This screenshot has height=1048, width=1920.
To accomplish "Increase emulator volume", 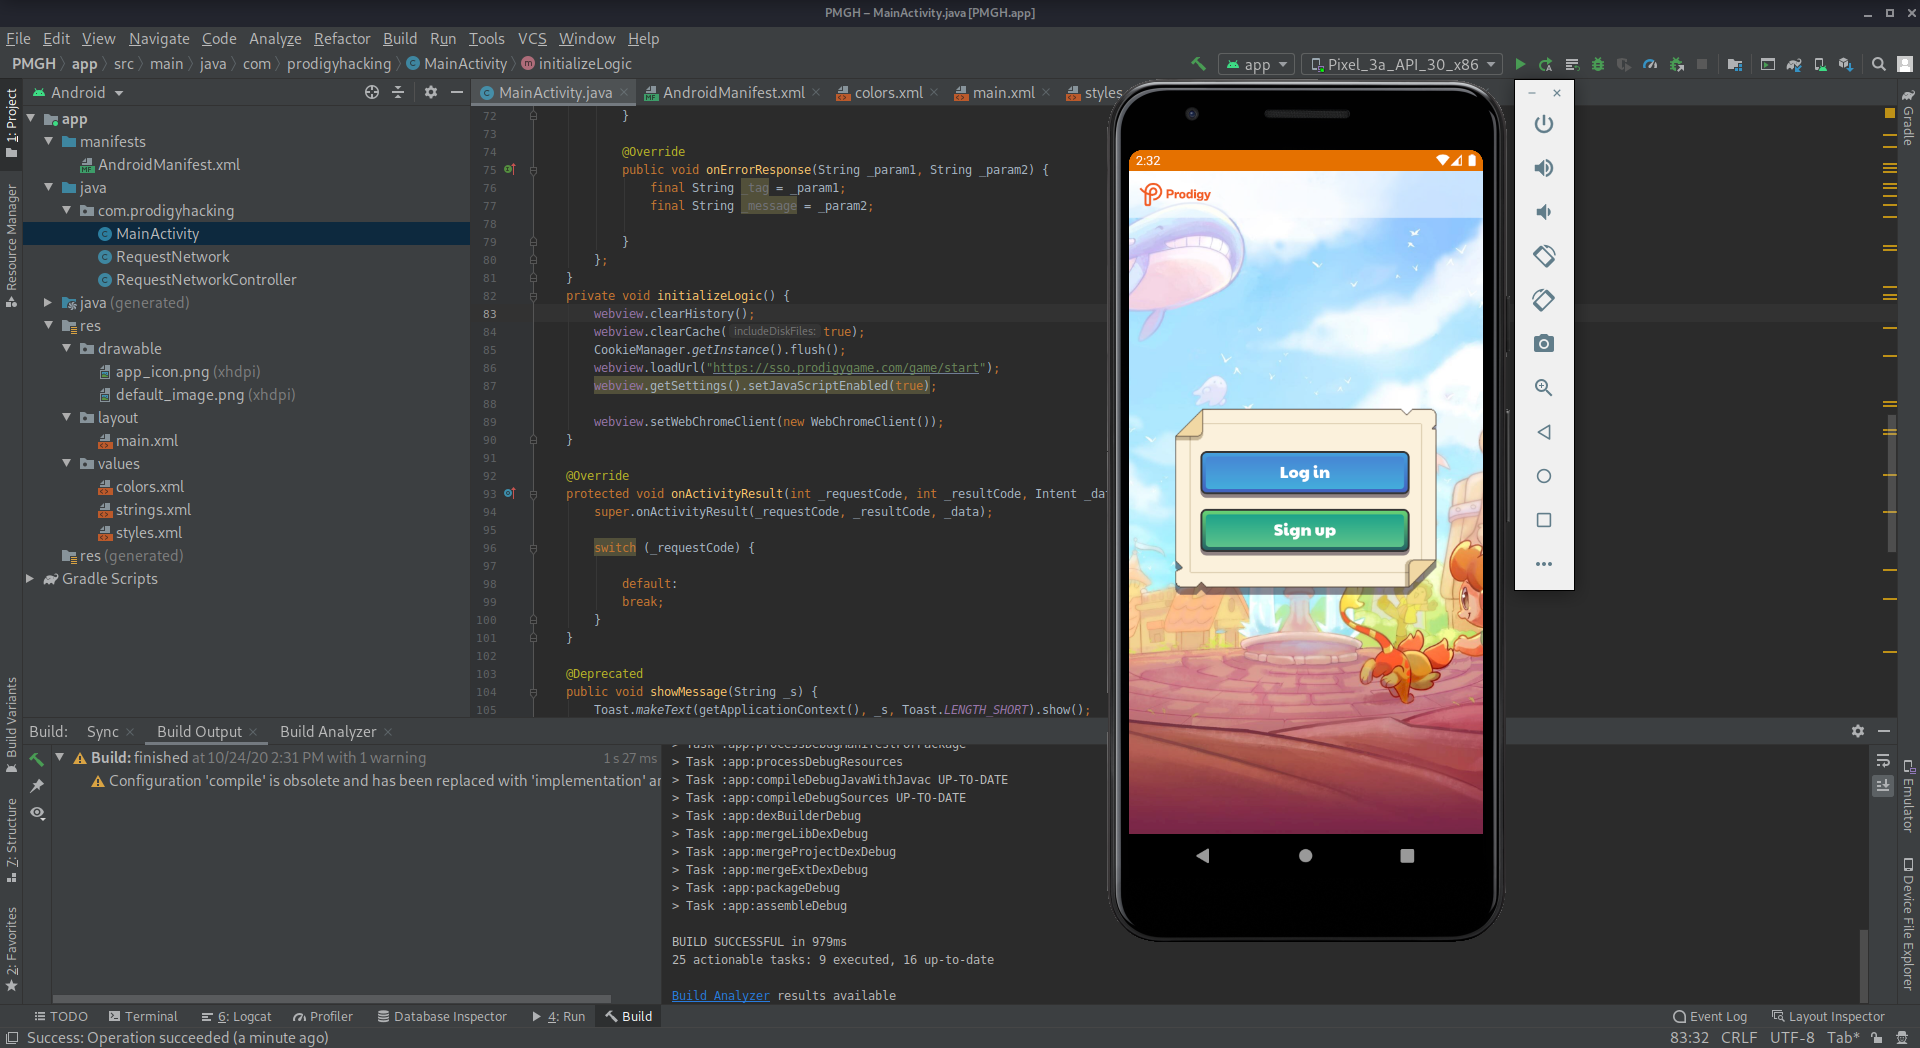I will 1543,168.
